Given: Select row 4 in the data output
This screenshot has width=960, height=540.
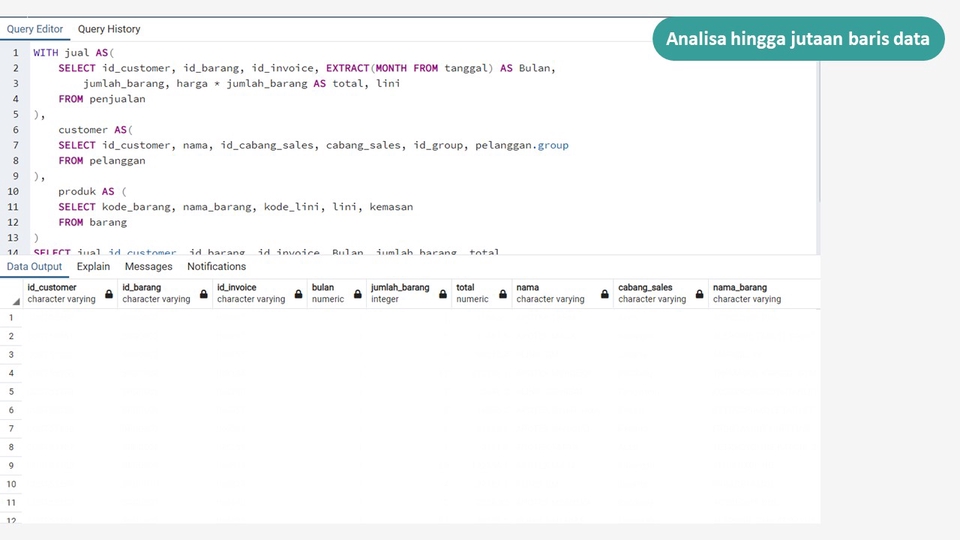Looking at the screenshot, I should tap(11, 373).
